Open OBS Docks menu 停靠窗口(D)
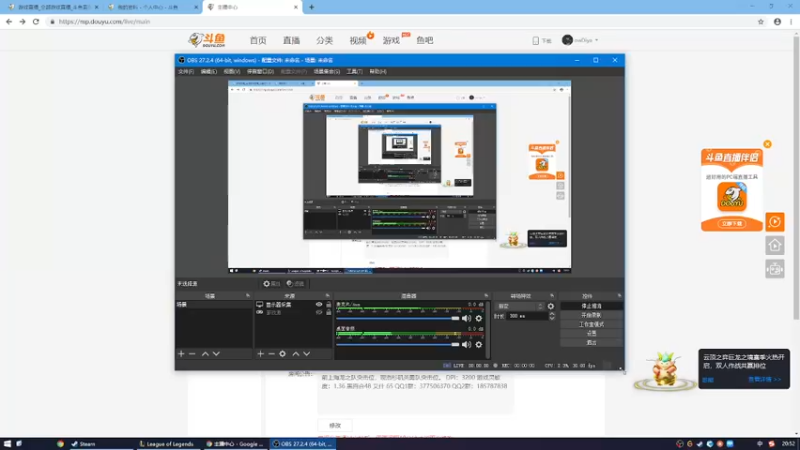Screen dimensions: 800x450 (260, 71)
